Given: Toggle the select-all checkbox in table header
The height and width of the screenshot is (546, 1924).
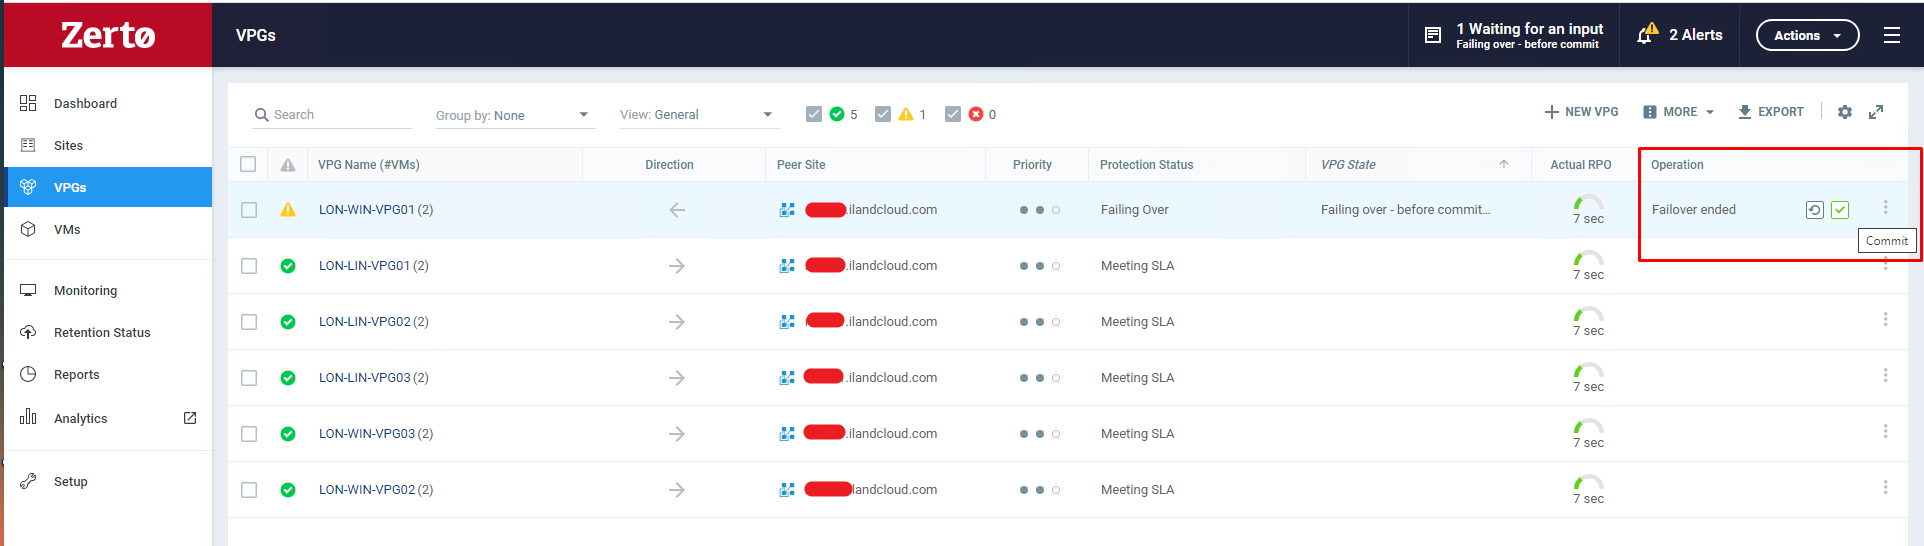Looking at the screenshot, I should click(x=248, y=164).
